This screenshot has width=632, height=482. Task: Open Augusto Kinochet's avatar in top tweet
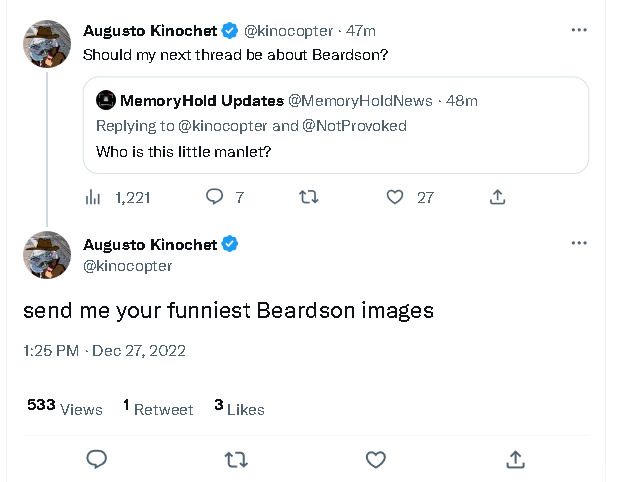point(47,44)
